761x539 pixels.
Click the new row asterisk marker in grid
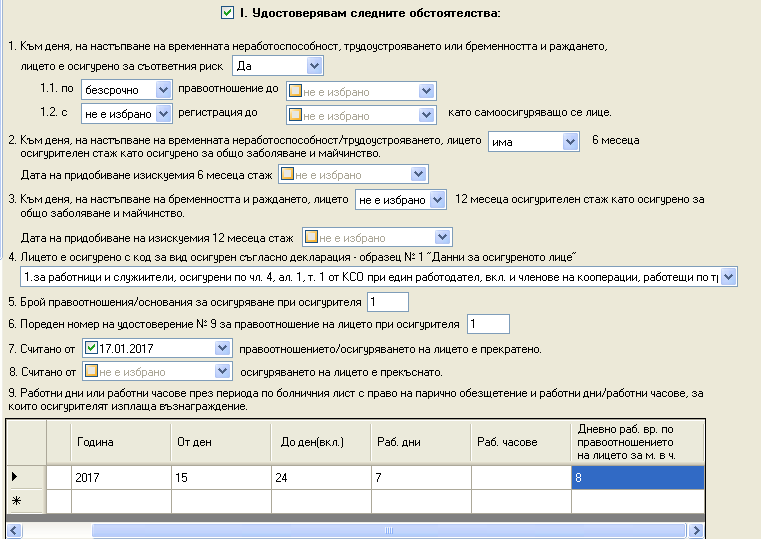click(14, 500)
